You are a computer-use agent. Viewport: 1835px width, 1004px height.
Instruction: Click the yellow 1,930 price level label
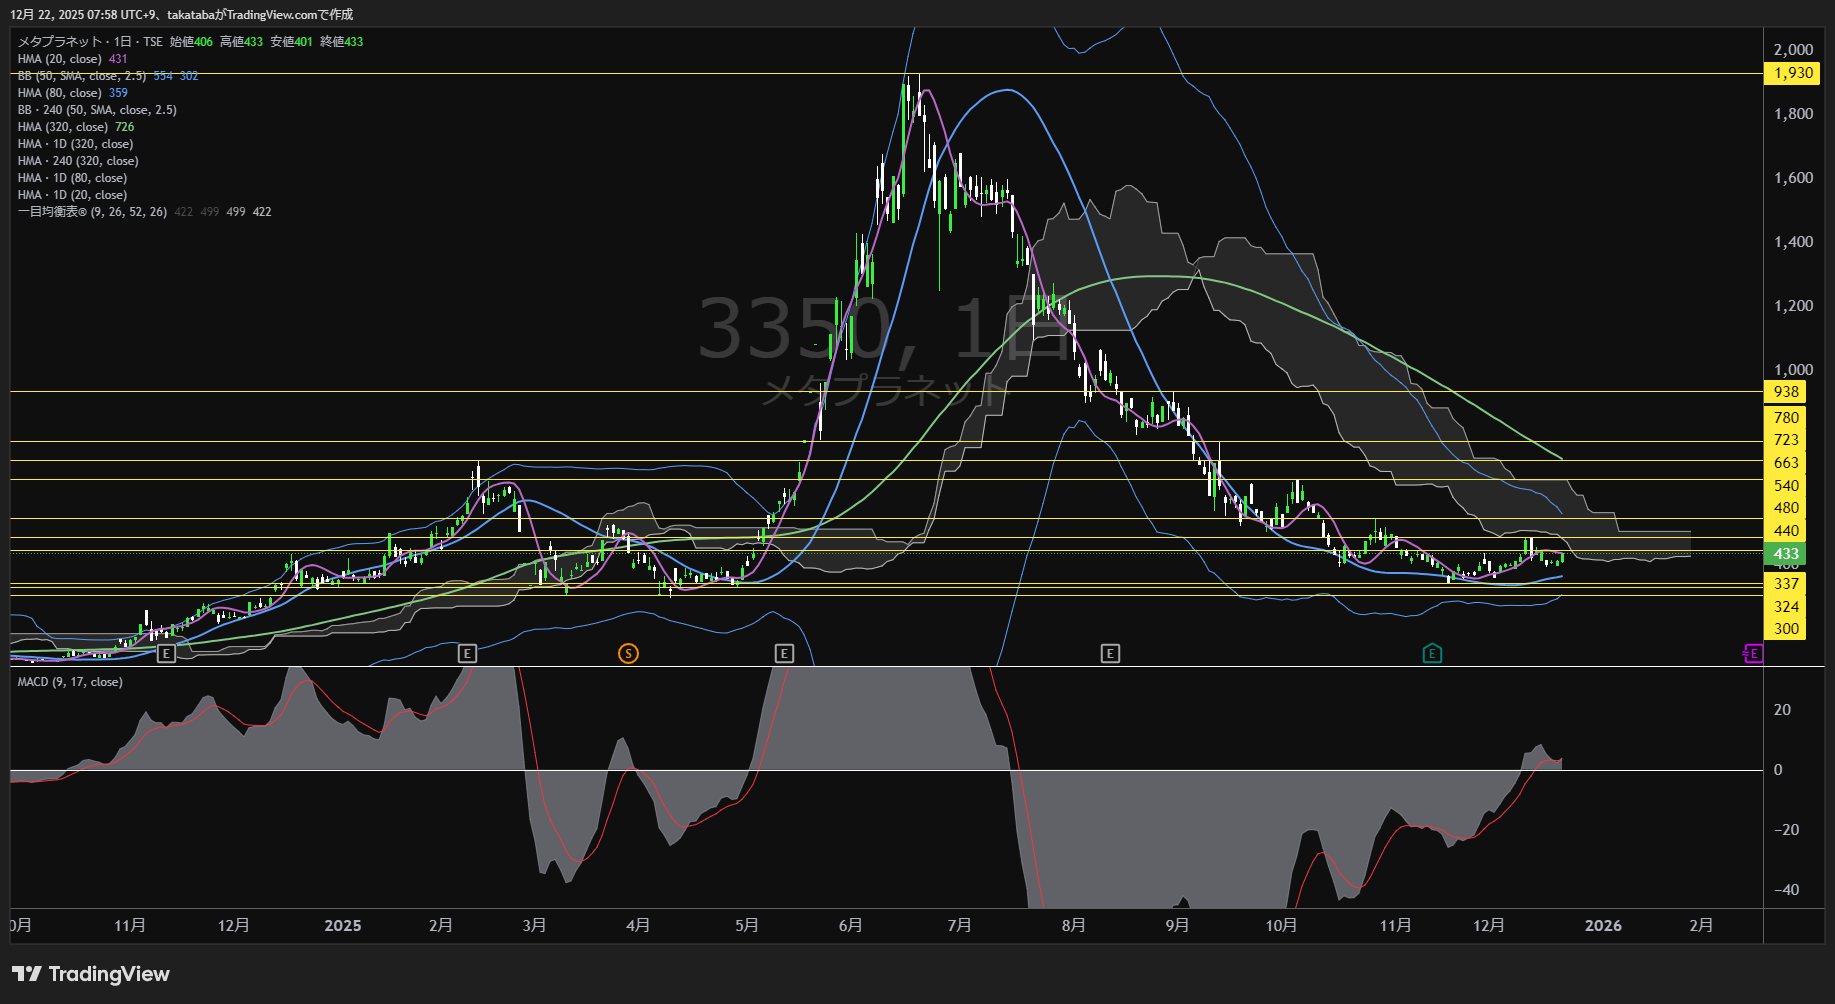(1792, 73)
